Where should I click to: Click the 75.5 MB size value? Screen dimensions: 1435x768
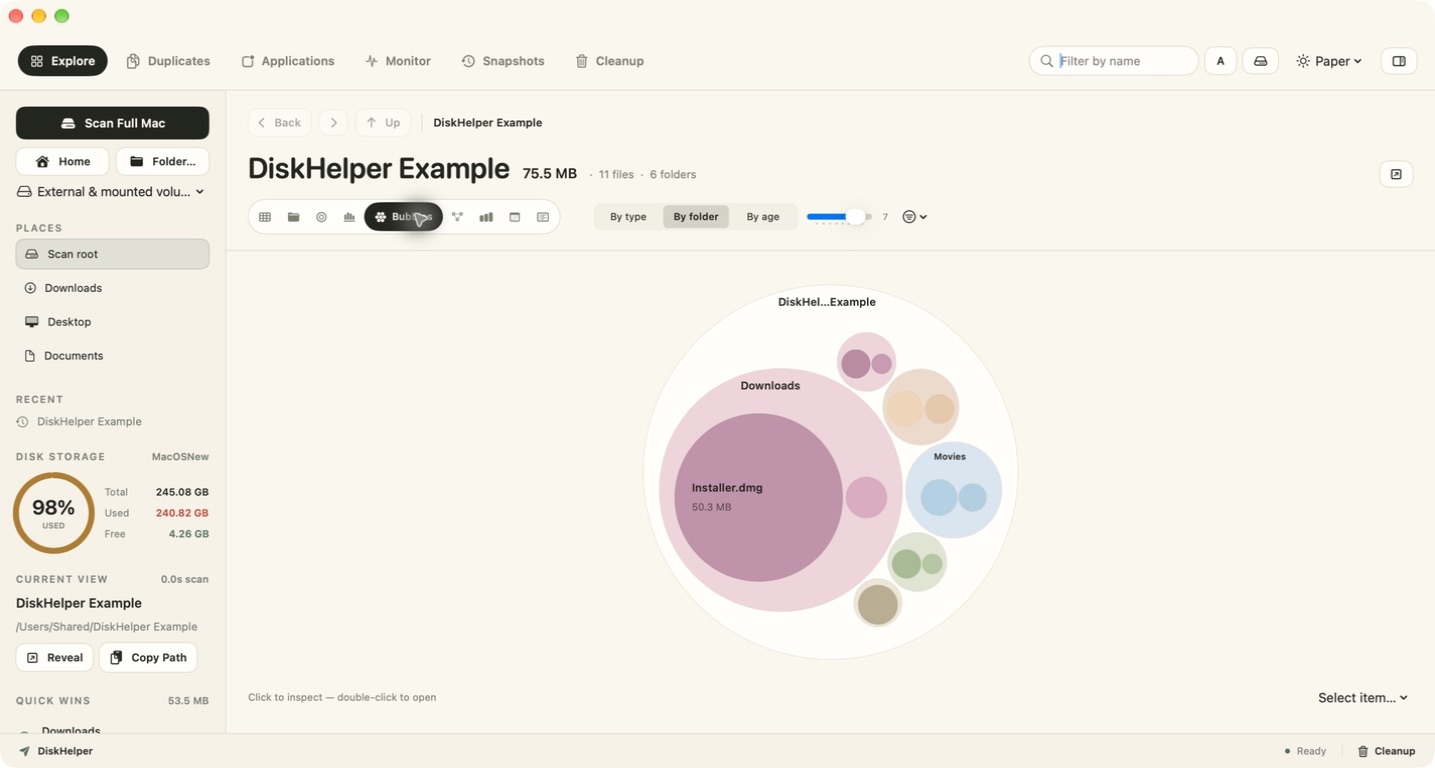click(550, 174)
